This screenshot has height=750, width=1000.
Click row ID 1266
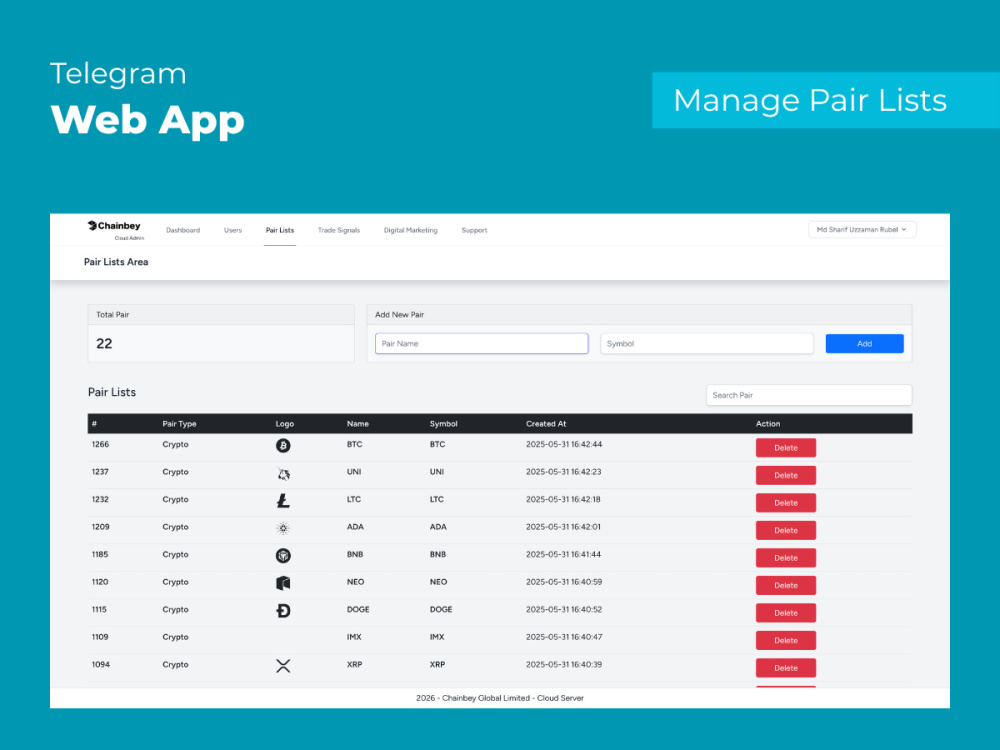point(100,445)
